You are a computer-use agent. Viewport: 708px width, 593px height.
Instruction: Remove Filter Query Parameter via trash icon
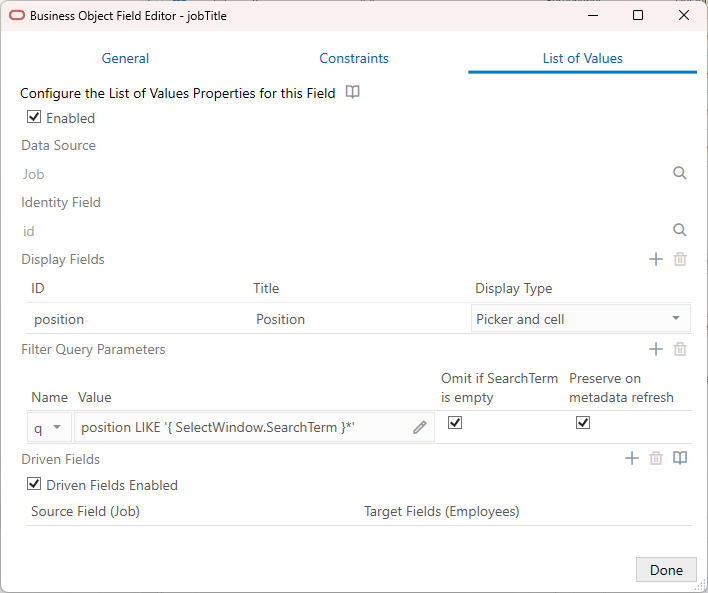coord(680,349)
